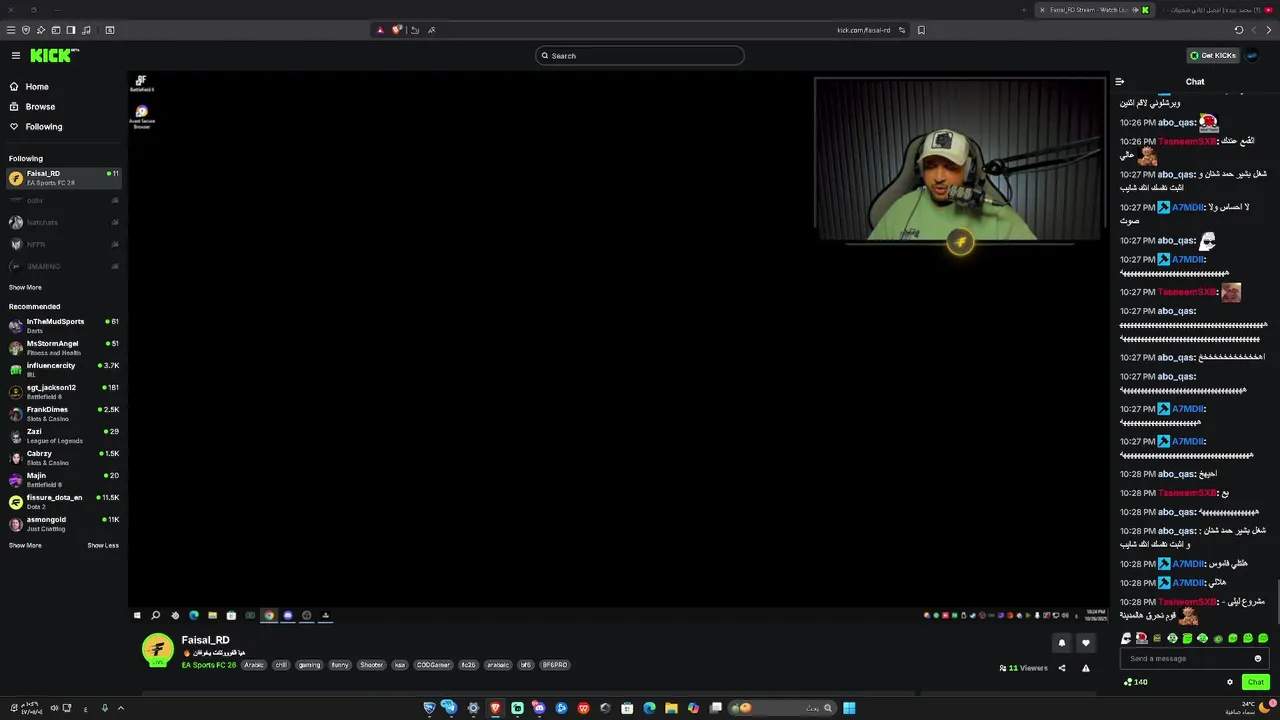Focus the Kick Search field

[640, 56]
